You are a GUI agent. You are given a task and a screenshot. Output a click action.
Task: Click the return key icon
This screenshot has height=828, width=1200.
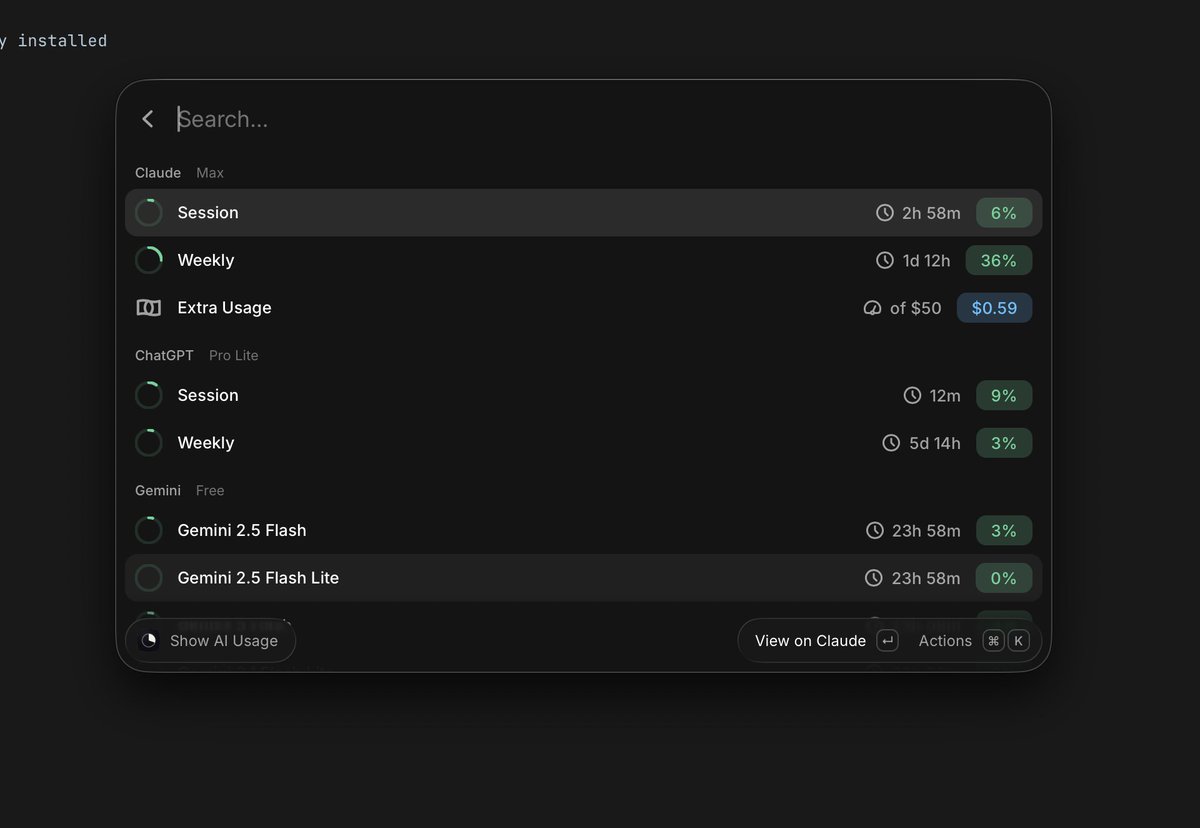887,641
